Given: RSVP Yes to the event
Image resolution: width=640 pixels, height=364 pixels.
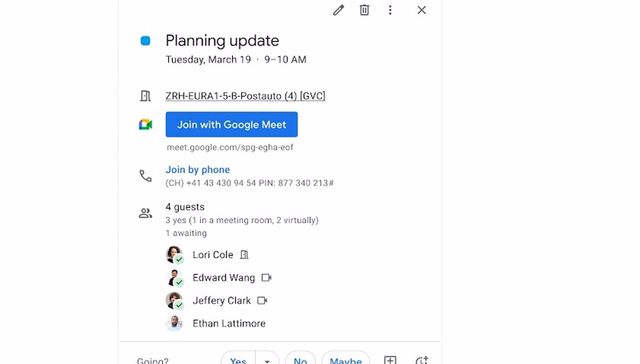Looking at the screenshot, I should (x=238, y=360).
